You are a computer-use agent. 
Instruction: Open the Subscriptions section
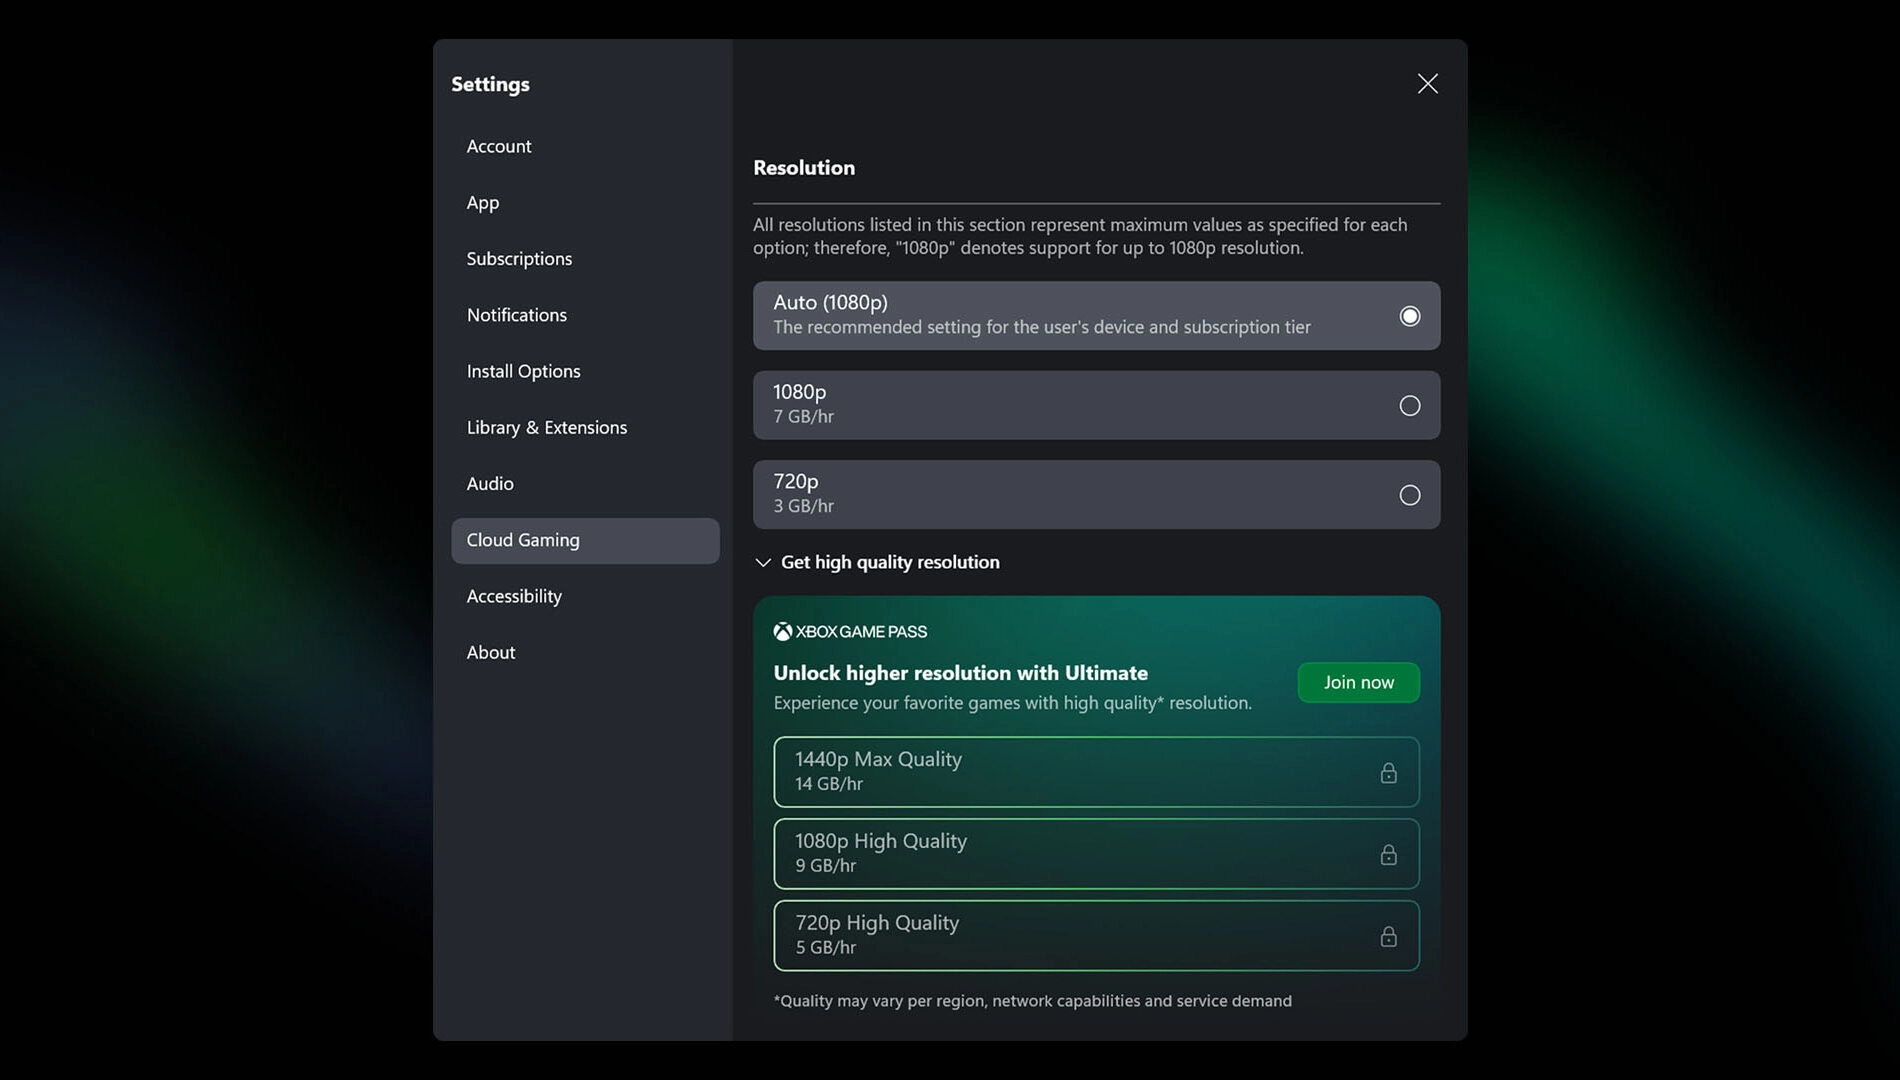[x=519, y=258]
